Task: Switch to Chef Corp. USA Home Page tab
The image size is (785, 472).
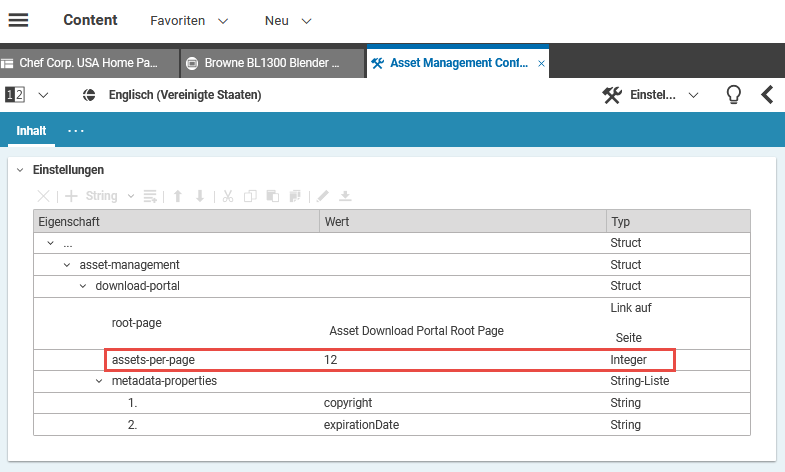Action: [89, 63]
